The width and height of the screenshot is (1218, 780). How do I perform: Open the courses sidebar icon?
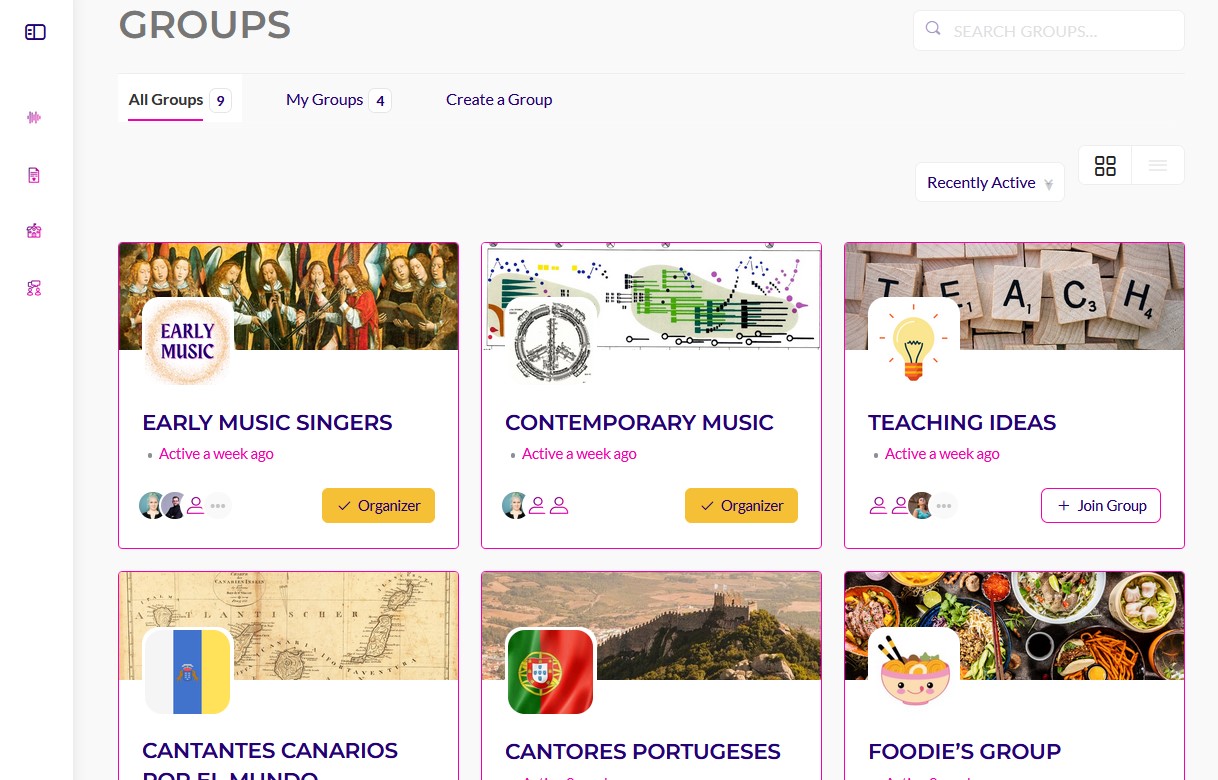click(x=34, y=231)
